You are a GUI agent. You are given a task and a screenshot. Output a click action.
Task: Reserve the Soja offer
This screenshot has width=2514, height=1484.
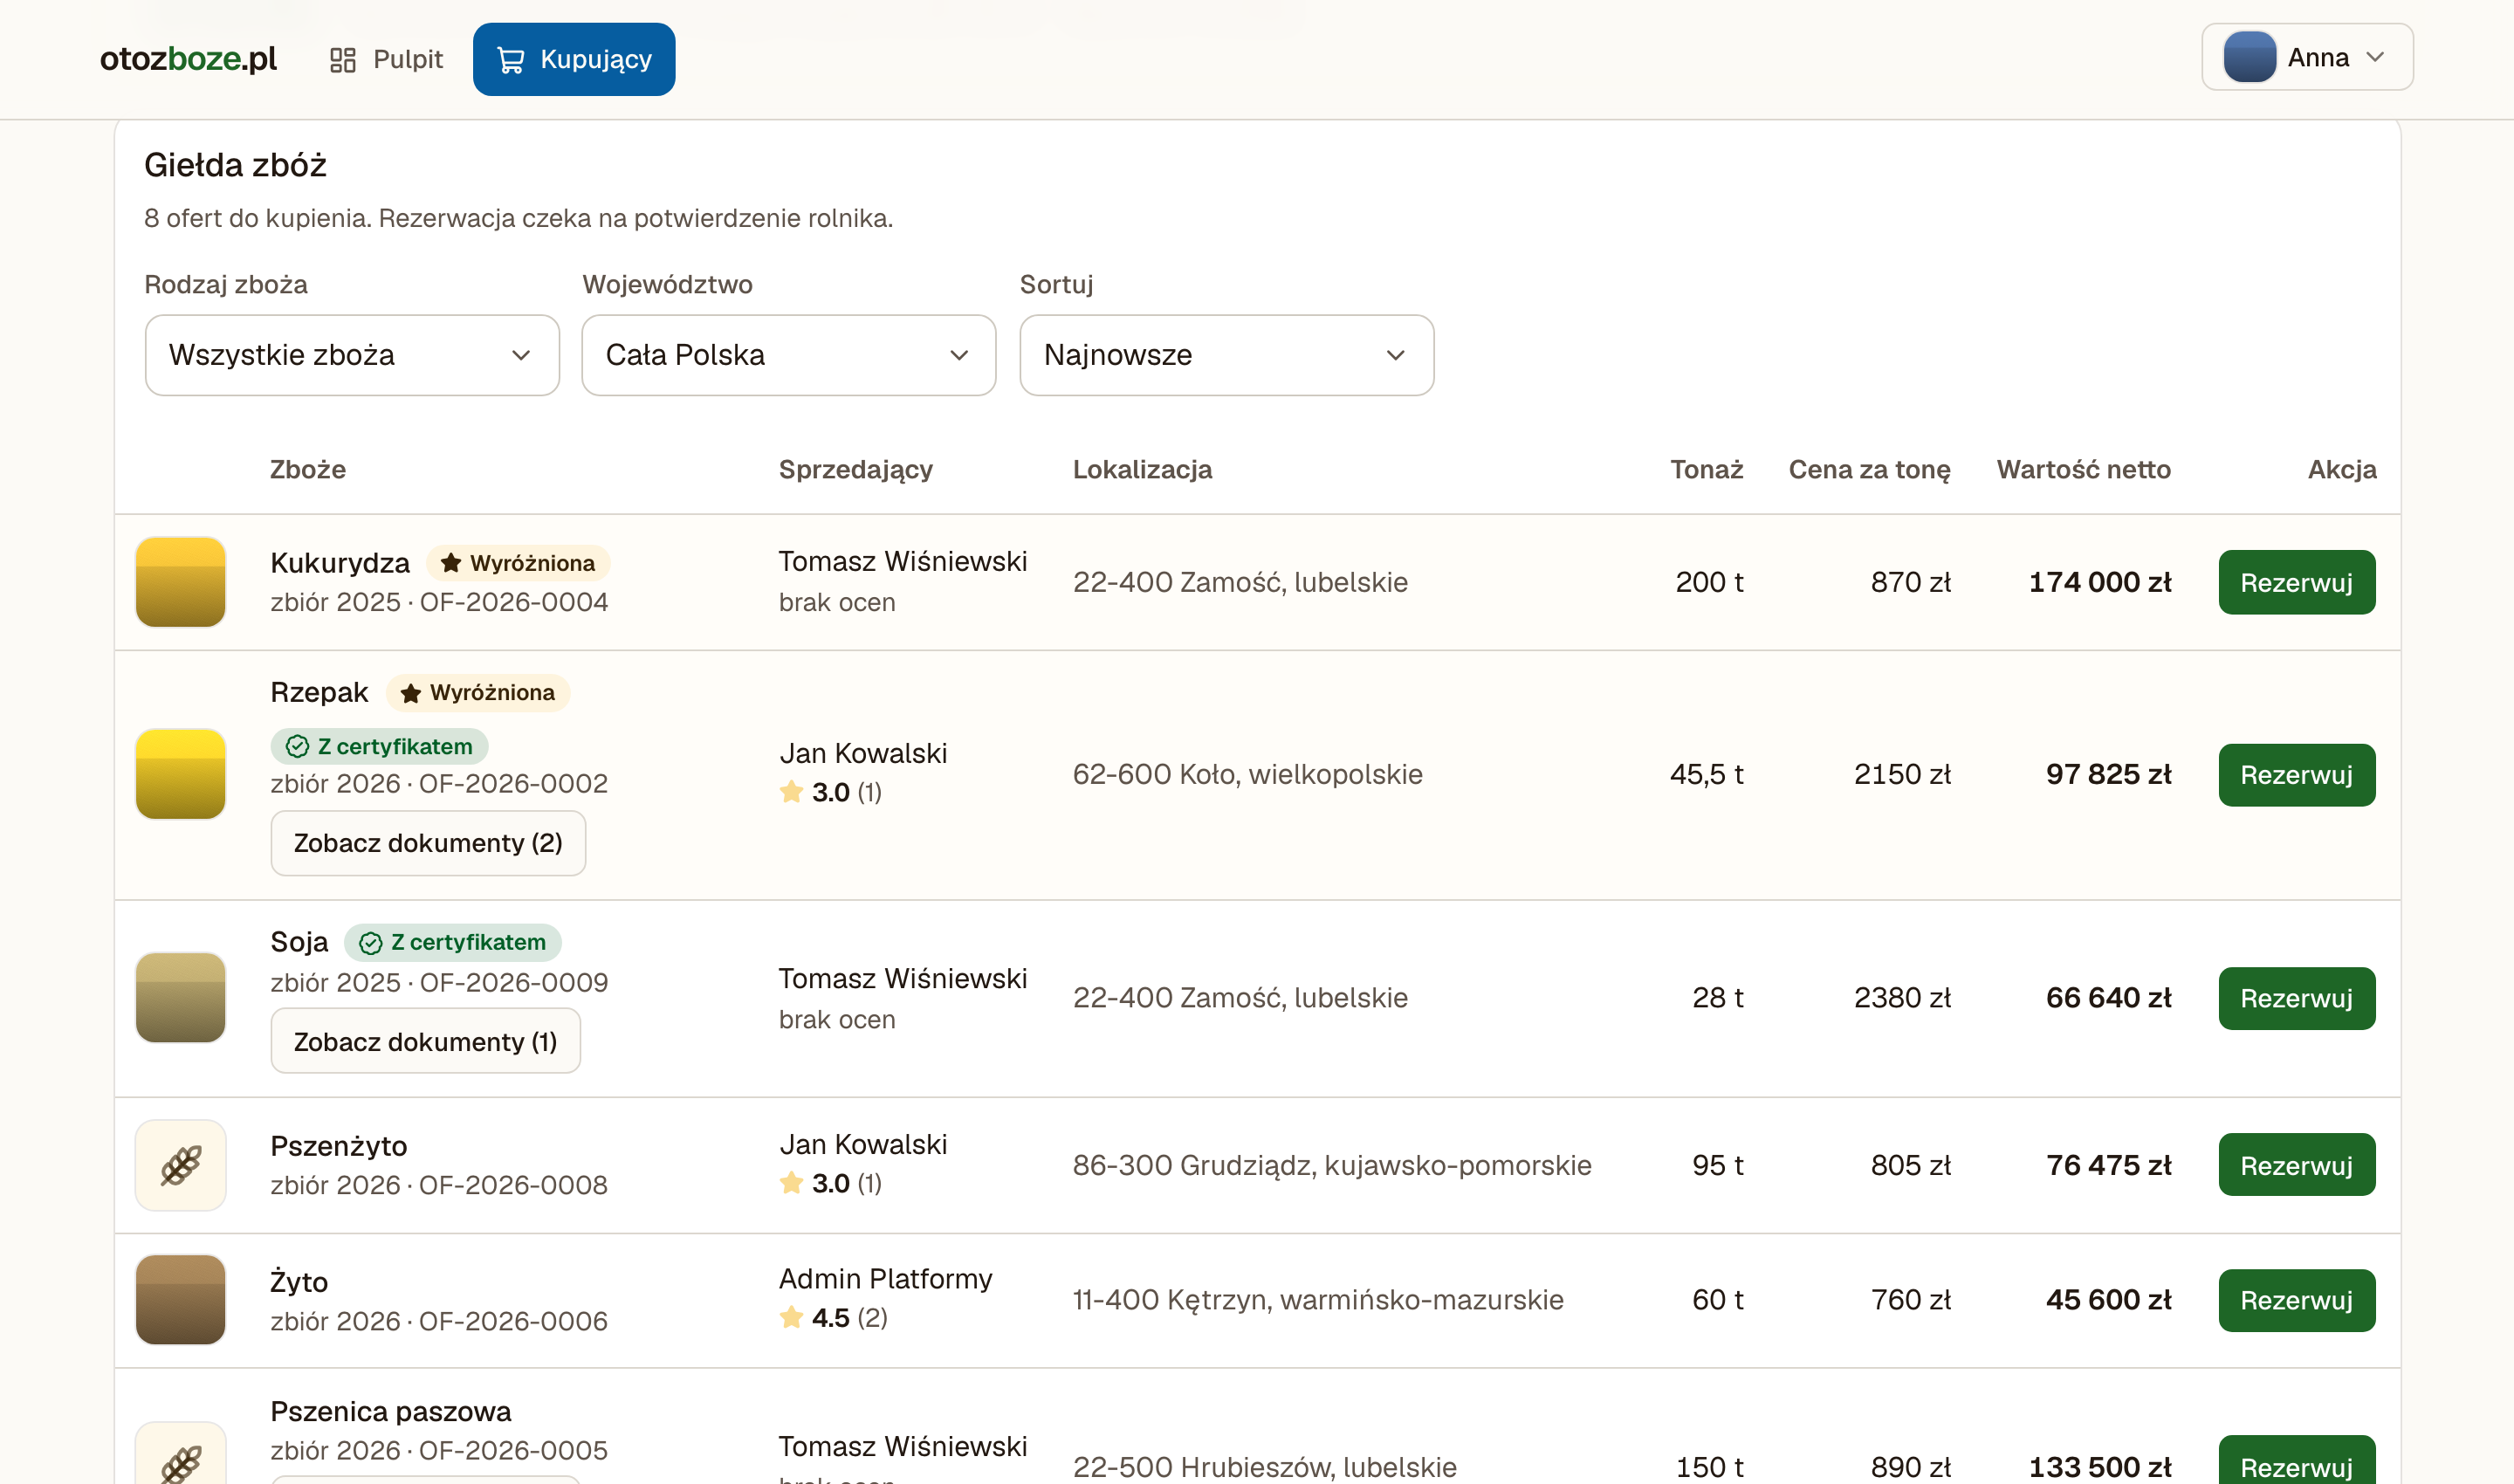2297,998
